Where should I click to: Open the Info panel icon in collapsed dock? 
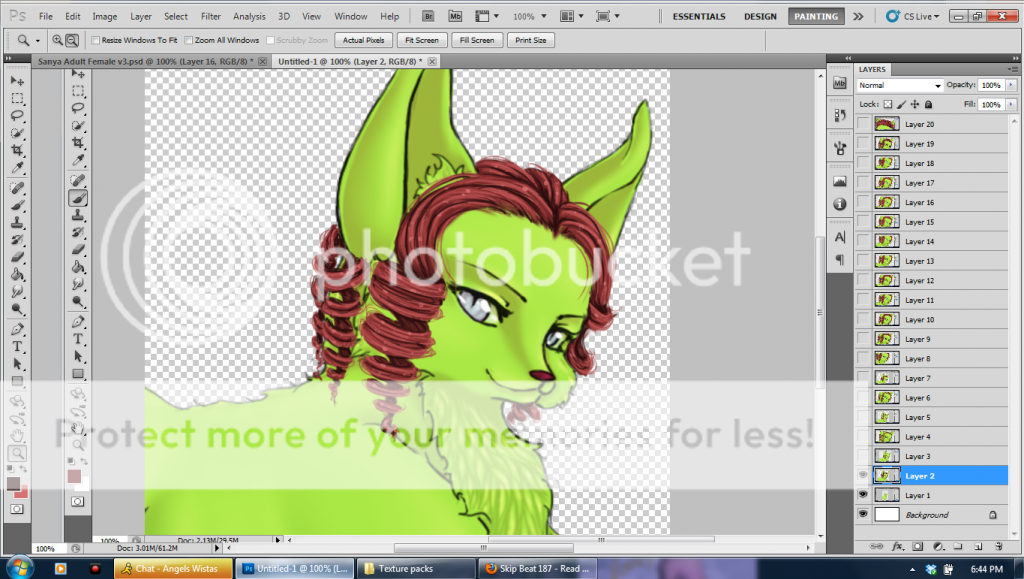click(839, 203)
